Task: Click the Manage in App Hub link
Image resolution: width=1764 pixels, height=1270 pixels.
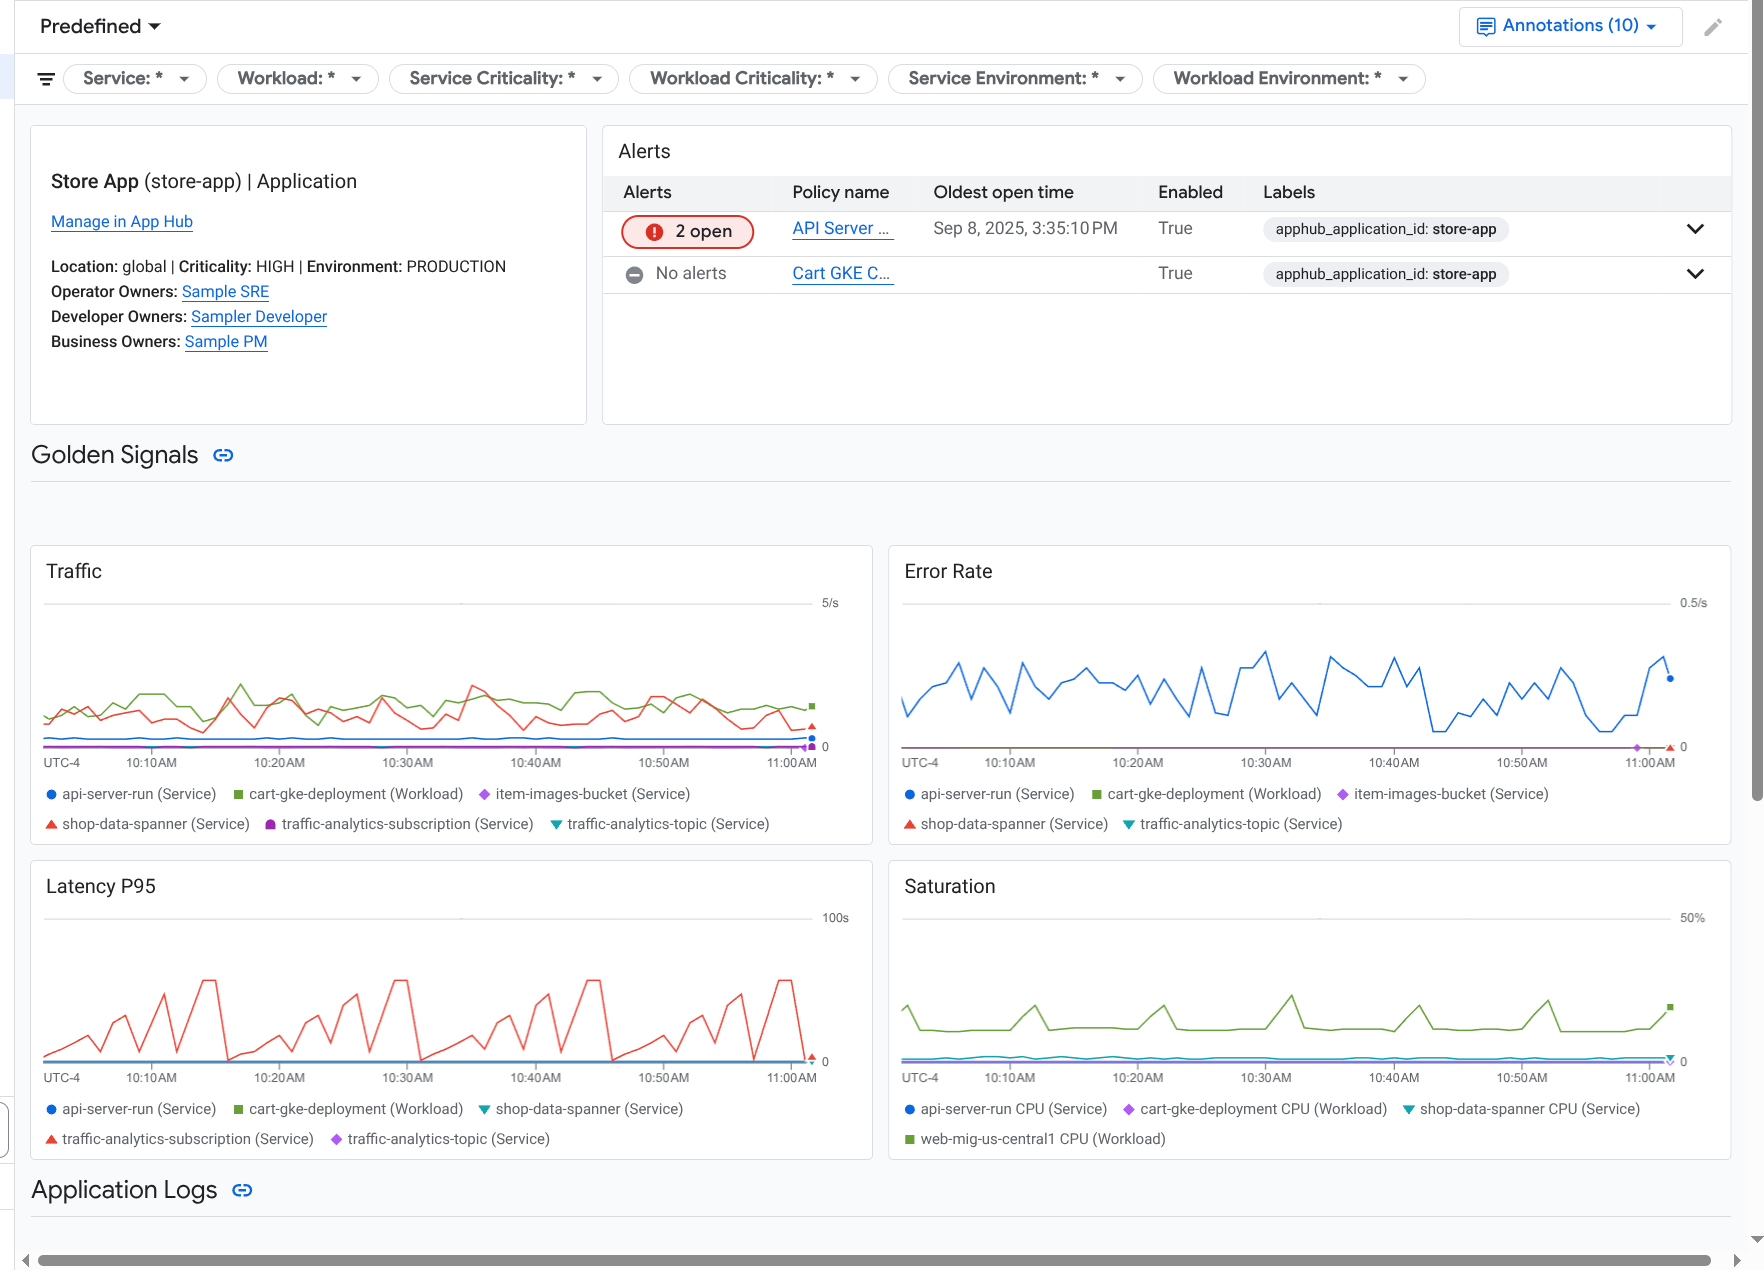Action: click(121, 221)
